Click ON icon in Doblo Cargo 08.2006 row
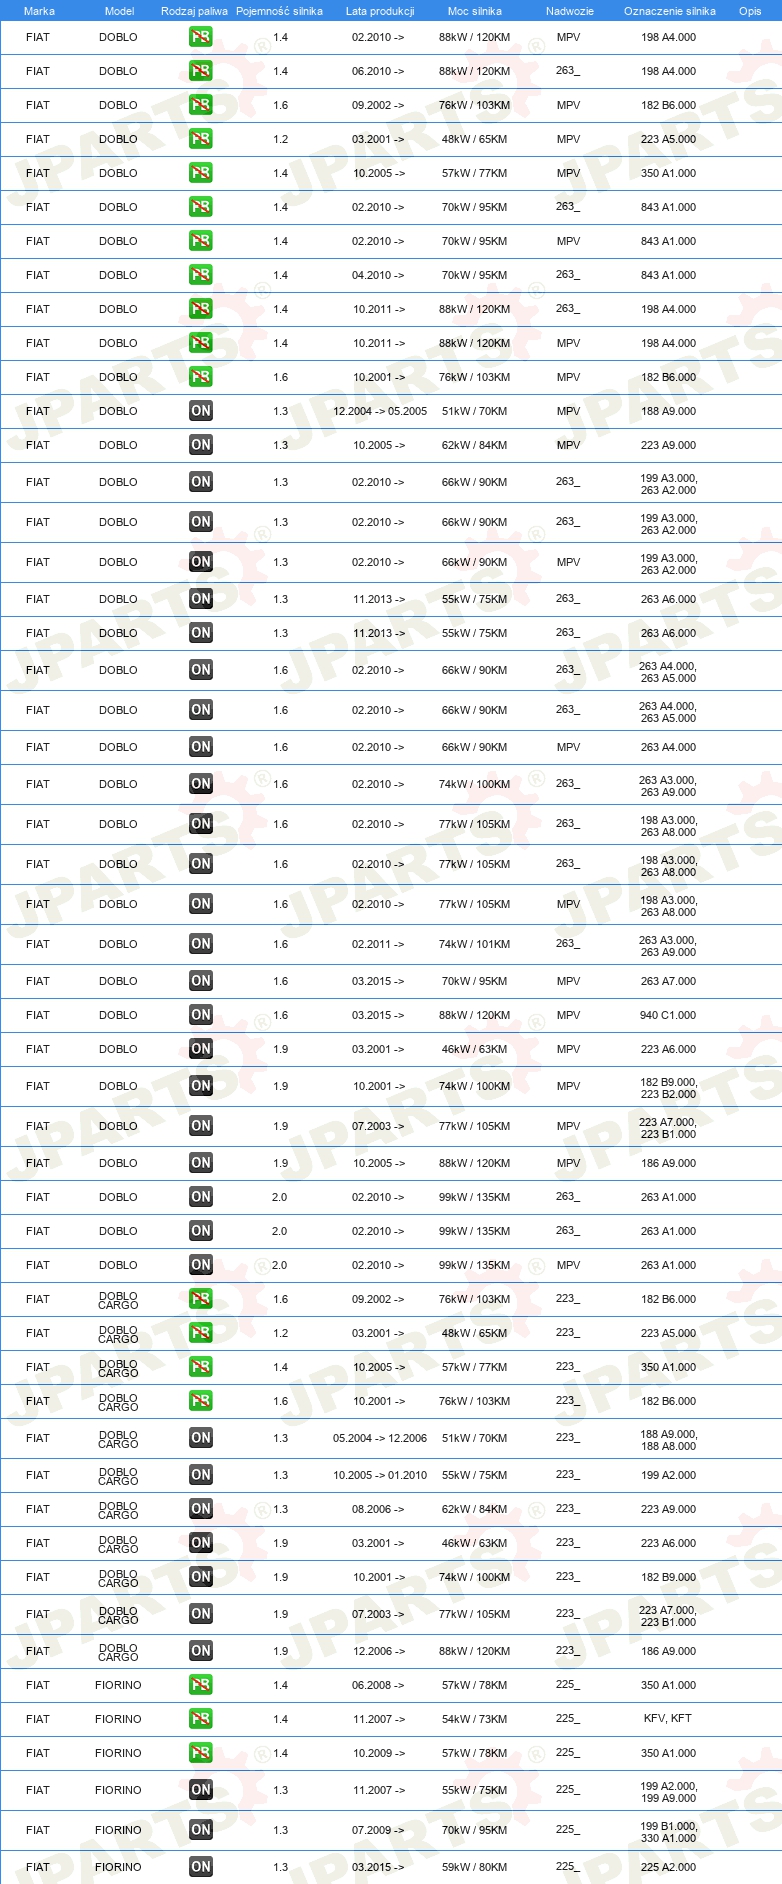Image resolution: width=782 pixels, height=1884 pixels. 201,1509
